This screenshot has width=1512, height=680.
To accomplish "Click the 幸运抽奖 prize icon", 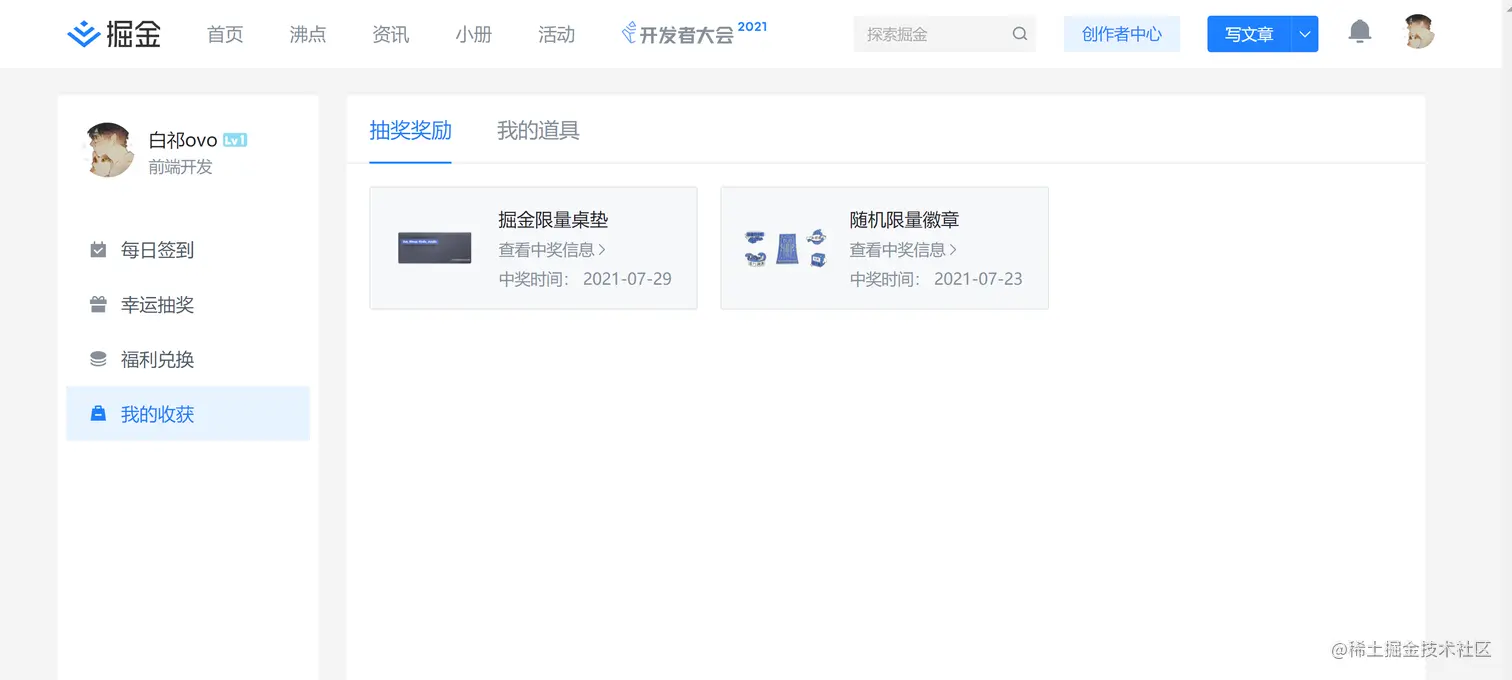I will (x=98, y=304).
